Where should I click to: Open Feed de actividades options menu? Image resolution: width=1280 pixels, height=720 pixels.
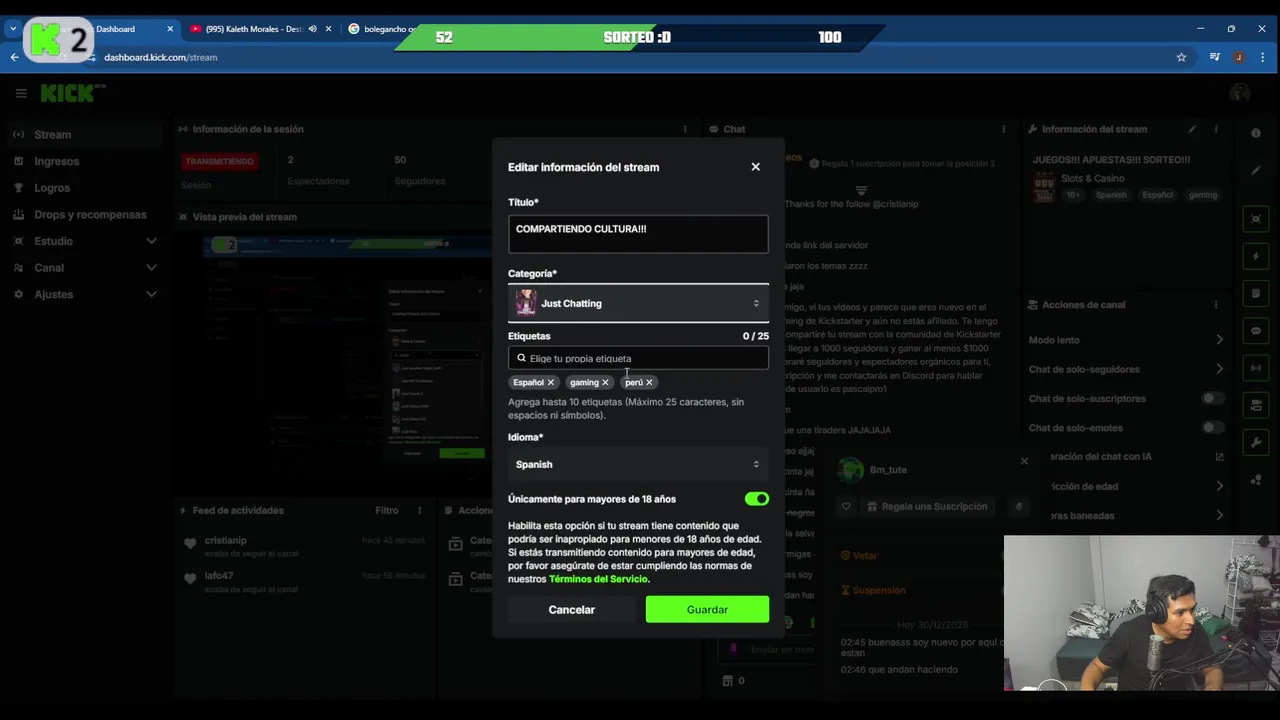point(421,510)
